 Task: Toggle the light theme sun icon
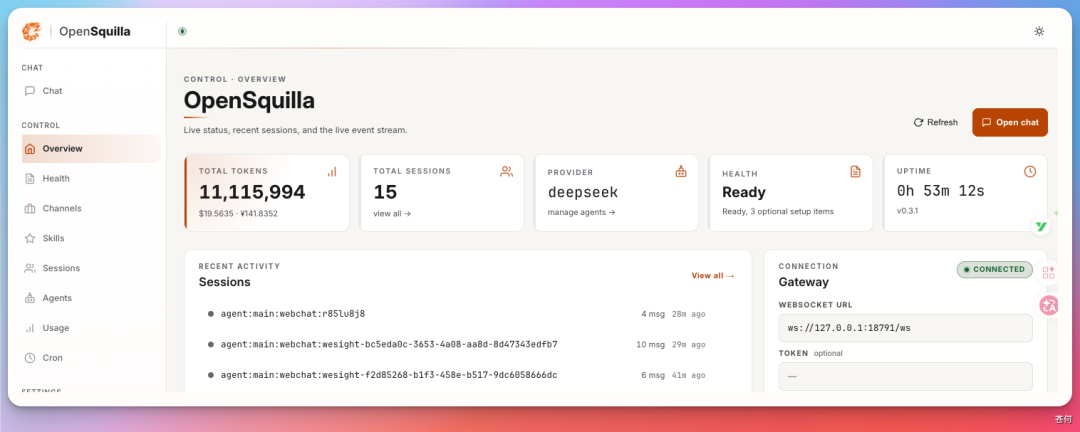click(x=1039, y=31)
